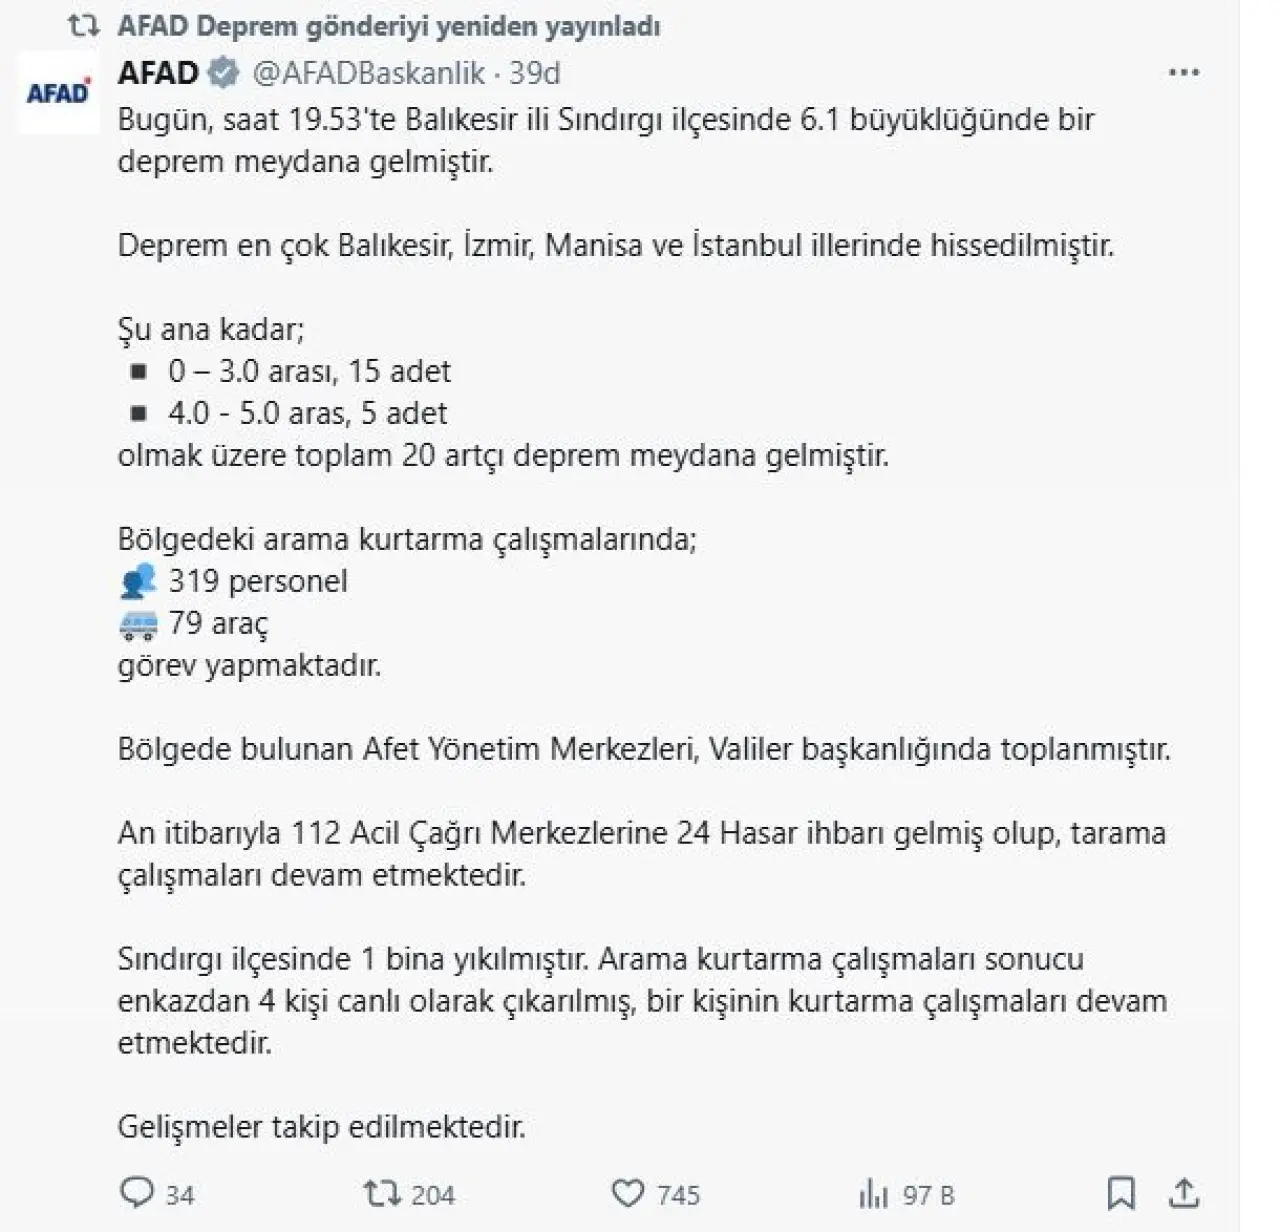View tweet analytics bar chart icon
This screenshot has height=1232, width=1280.
[x=873, y=1193]
